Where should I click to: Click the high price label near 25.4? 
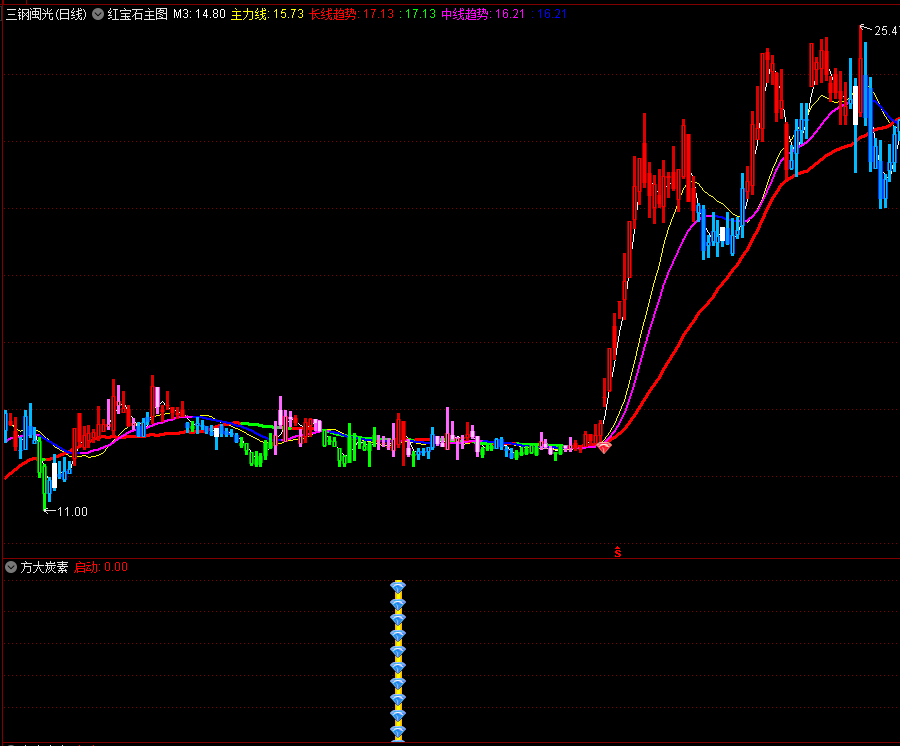[x=886, y=30]
